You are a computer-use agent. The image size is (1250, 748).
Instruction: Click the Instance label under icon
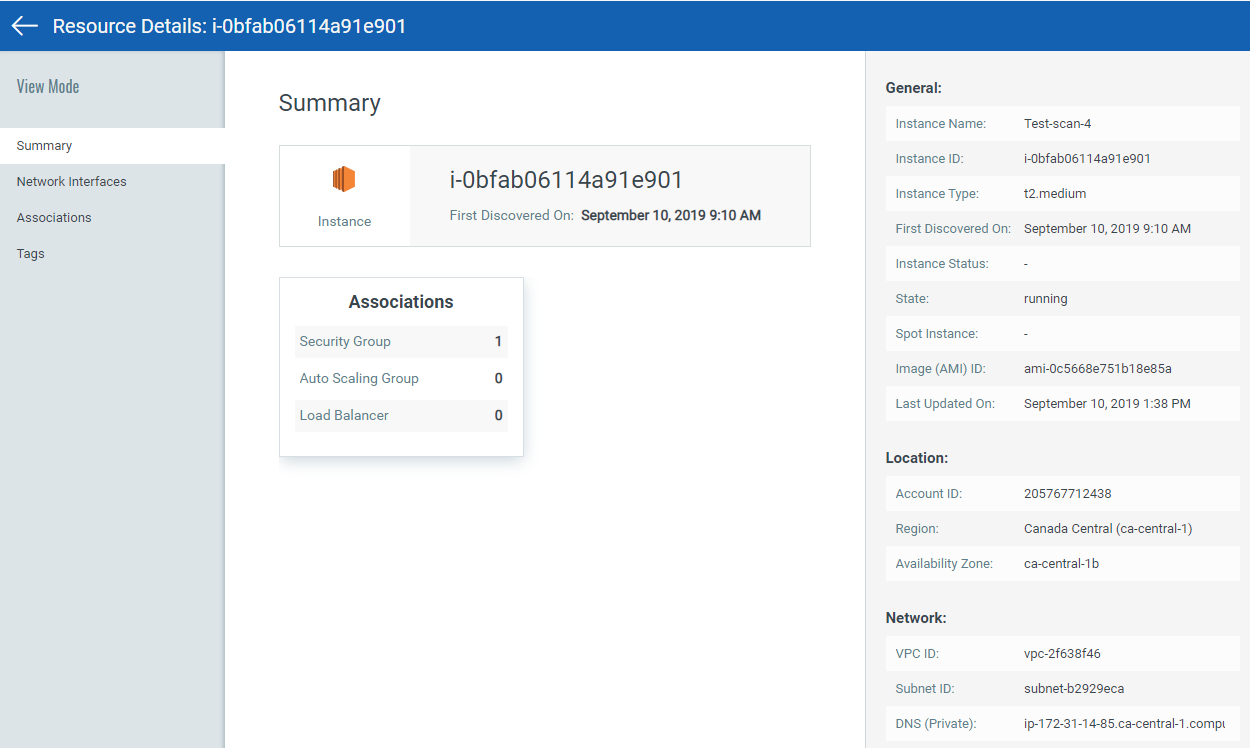point(344,222)
